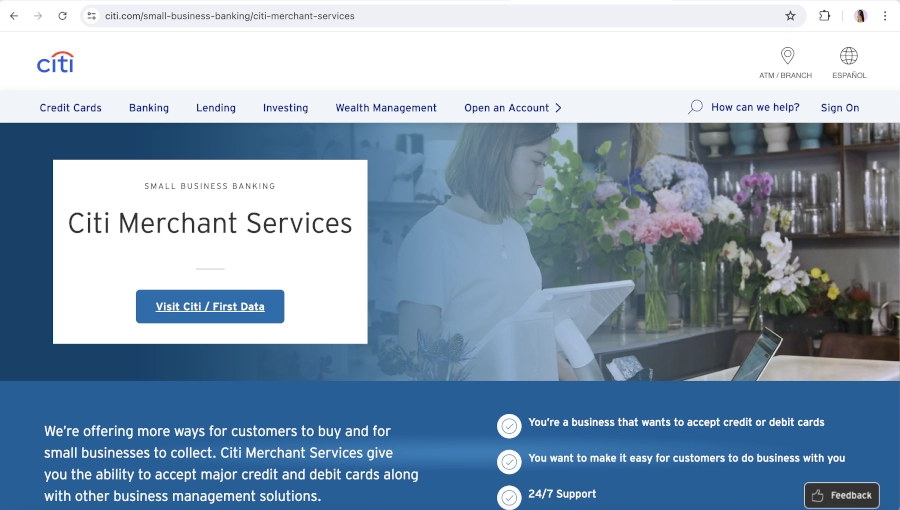Open site information icon in address bar
Viewport: 900px width, 510px height.
tap(91, 16)
